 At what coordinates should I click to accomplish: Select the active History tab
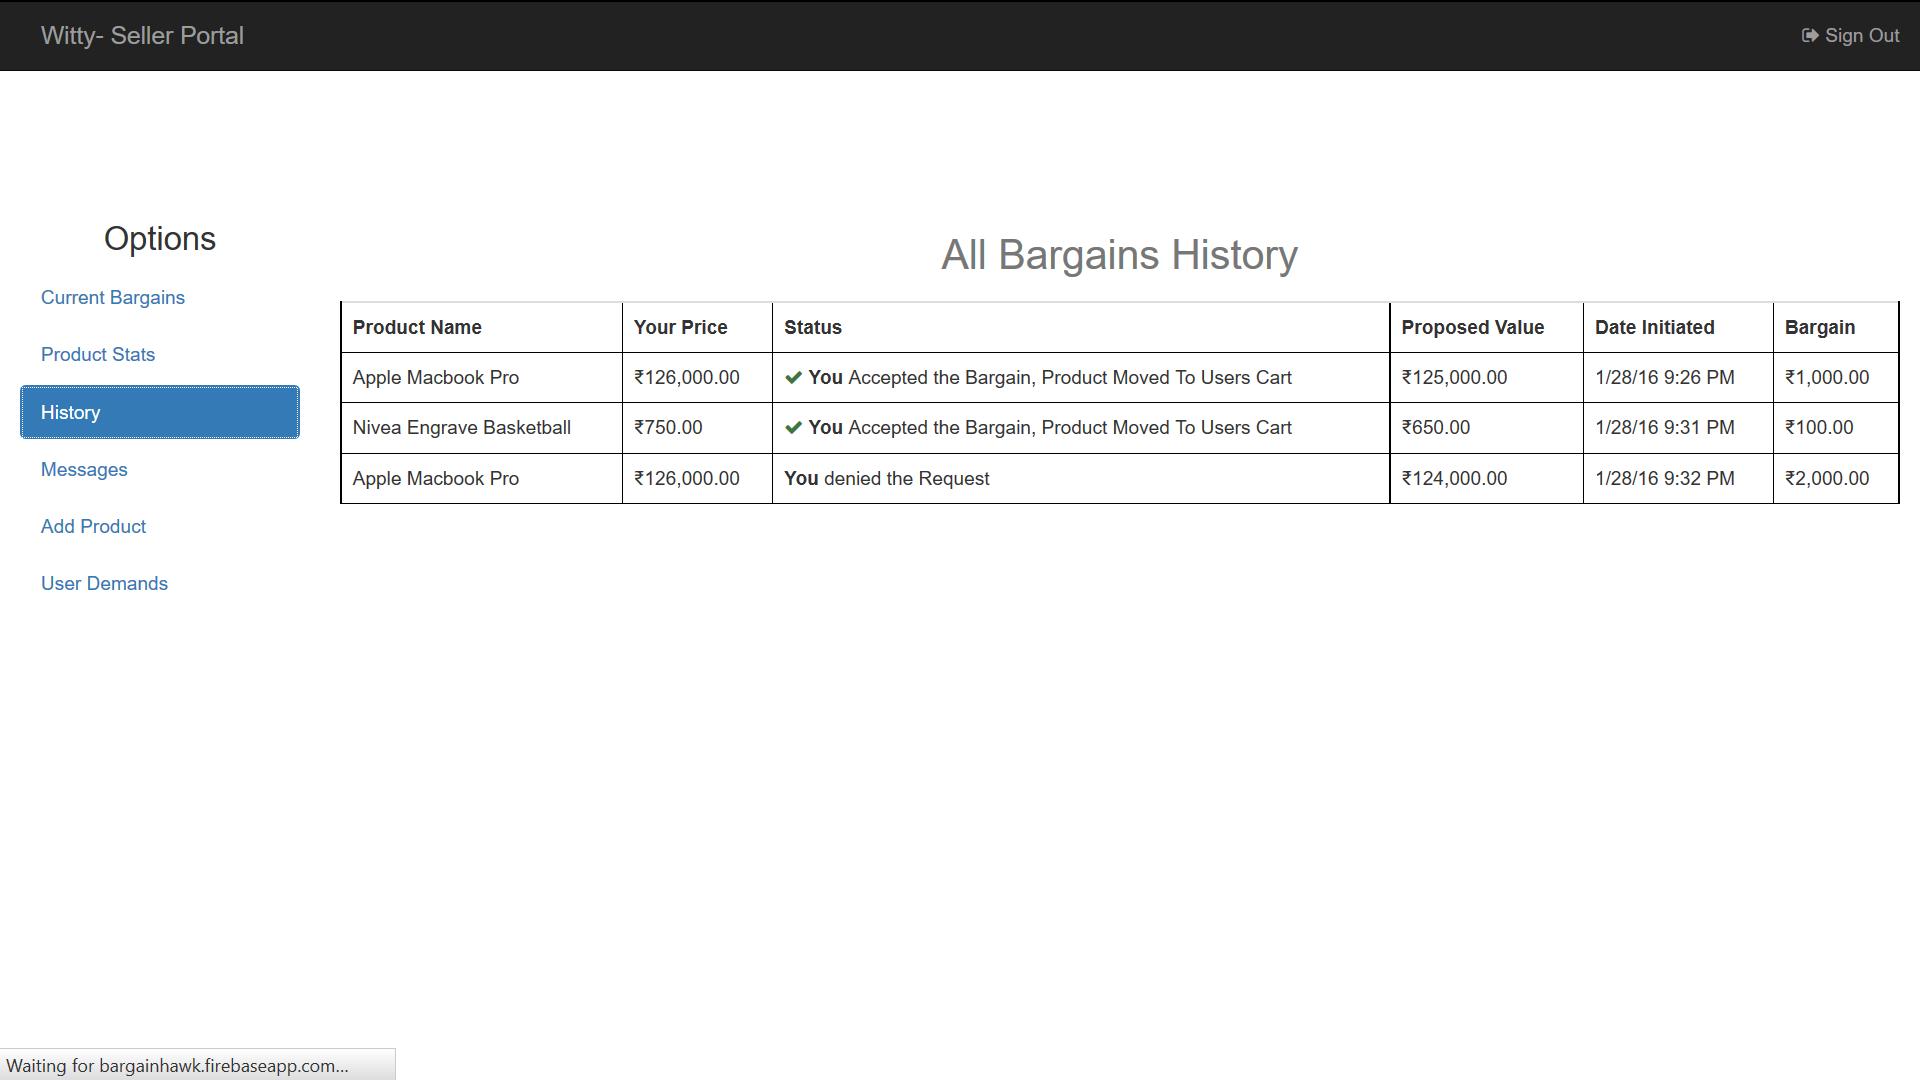coord(160,412)
